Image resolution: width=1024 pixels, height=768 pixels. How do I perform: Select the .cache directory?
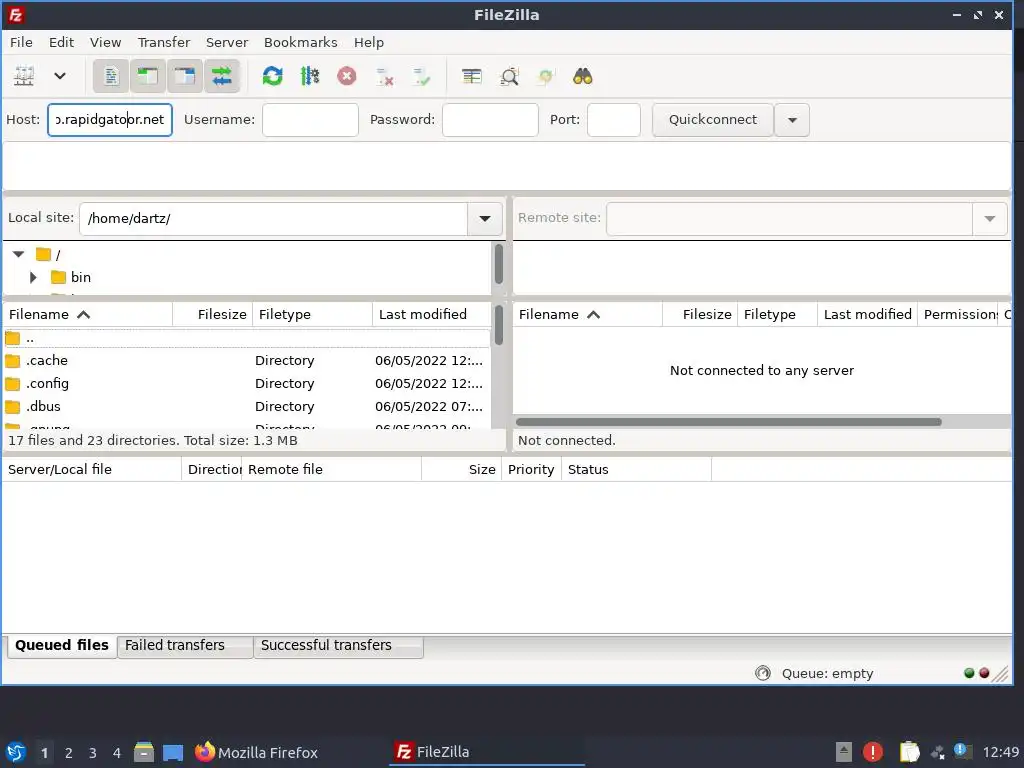247,360
